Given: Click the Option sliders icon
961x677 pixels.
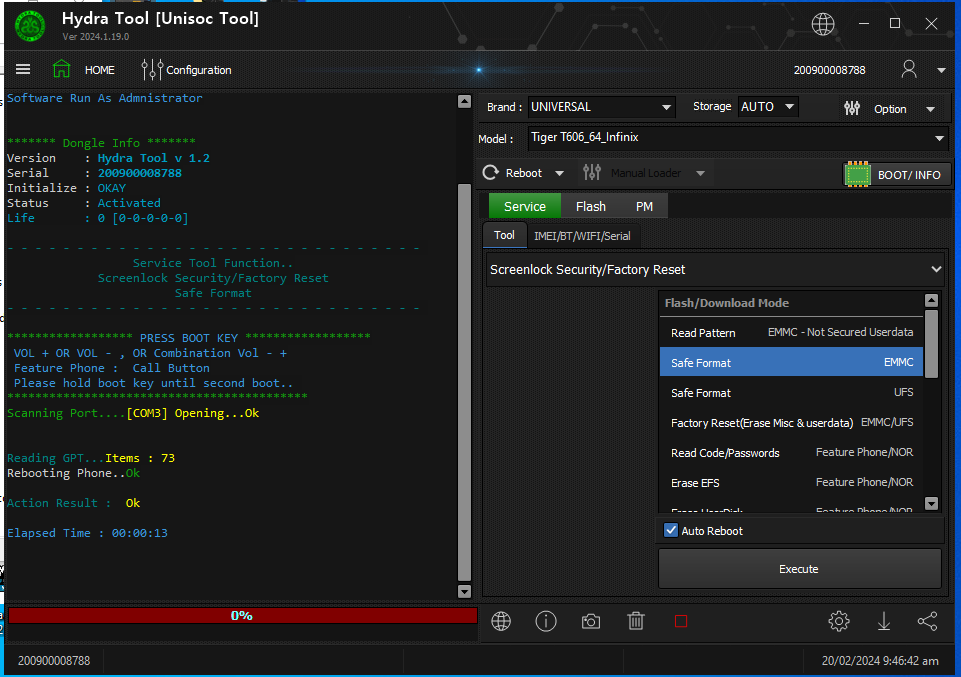Looking at the screenshot, I should [852, 108].
